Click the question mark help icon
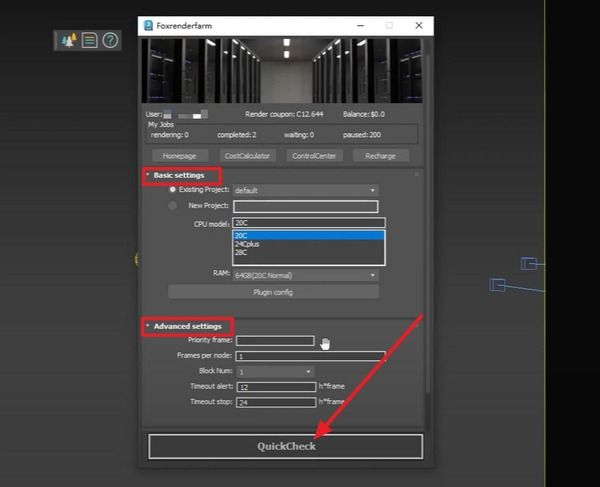Viewport: 600px width, 487px height. tap(110, 40)
